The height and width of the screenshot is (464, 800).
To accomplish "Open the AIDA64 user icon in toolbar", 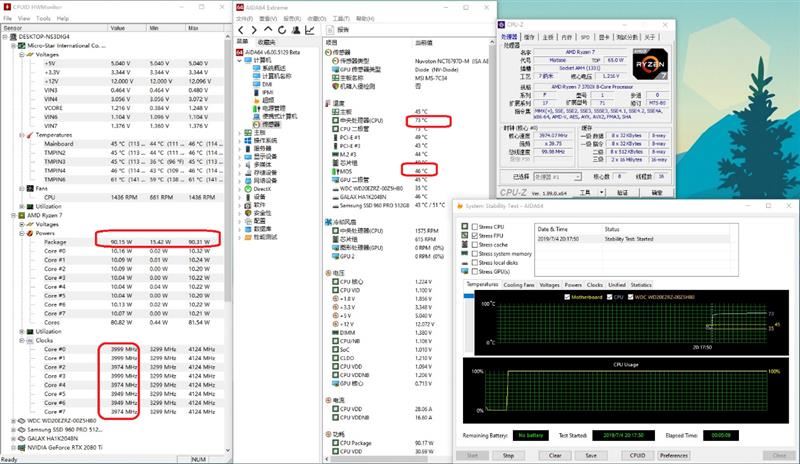I will point(295,30).
